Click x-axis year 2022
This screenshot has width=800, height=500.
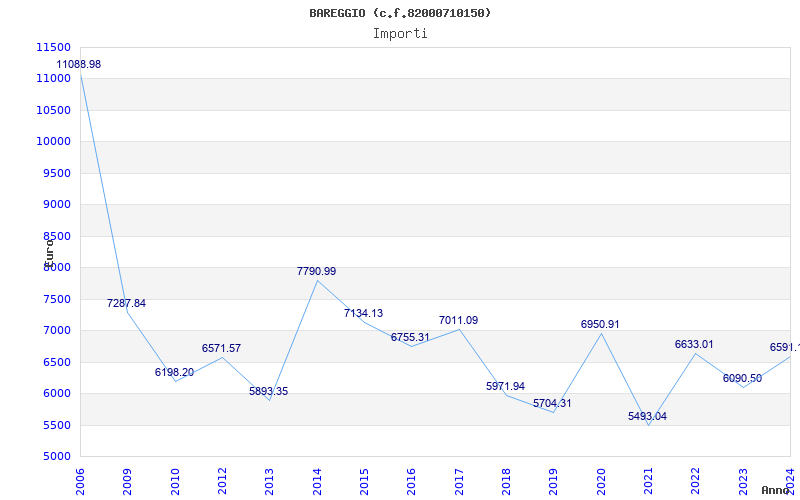pyautogui.click(x=695, y=482)
